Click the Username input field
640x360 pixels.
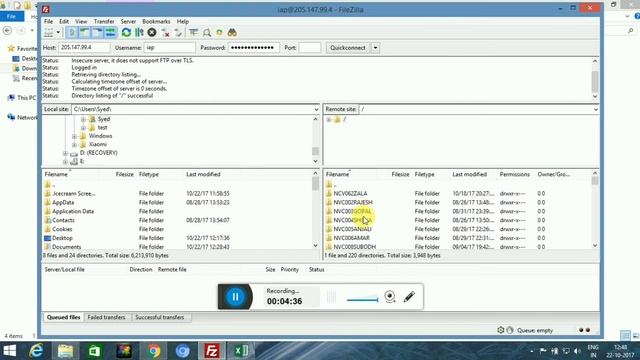point(169,47)
